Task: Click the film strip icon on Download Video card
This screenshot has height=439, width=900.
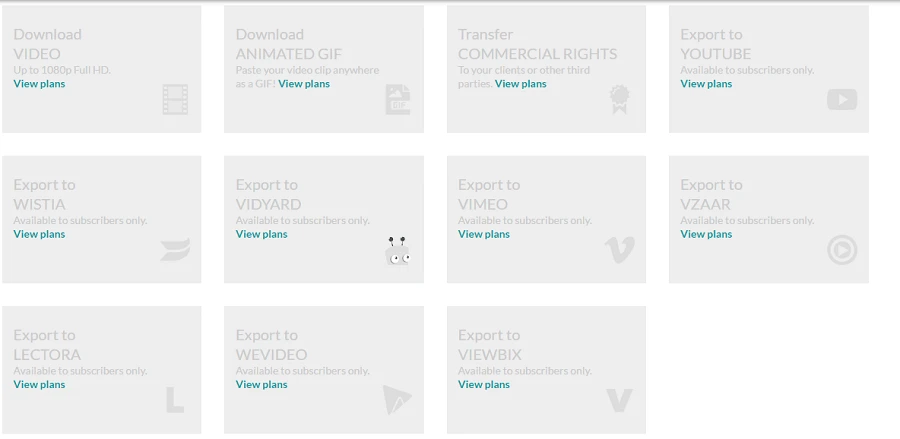Action: [175, 99]
